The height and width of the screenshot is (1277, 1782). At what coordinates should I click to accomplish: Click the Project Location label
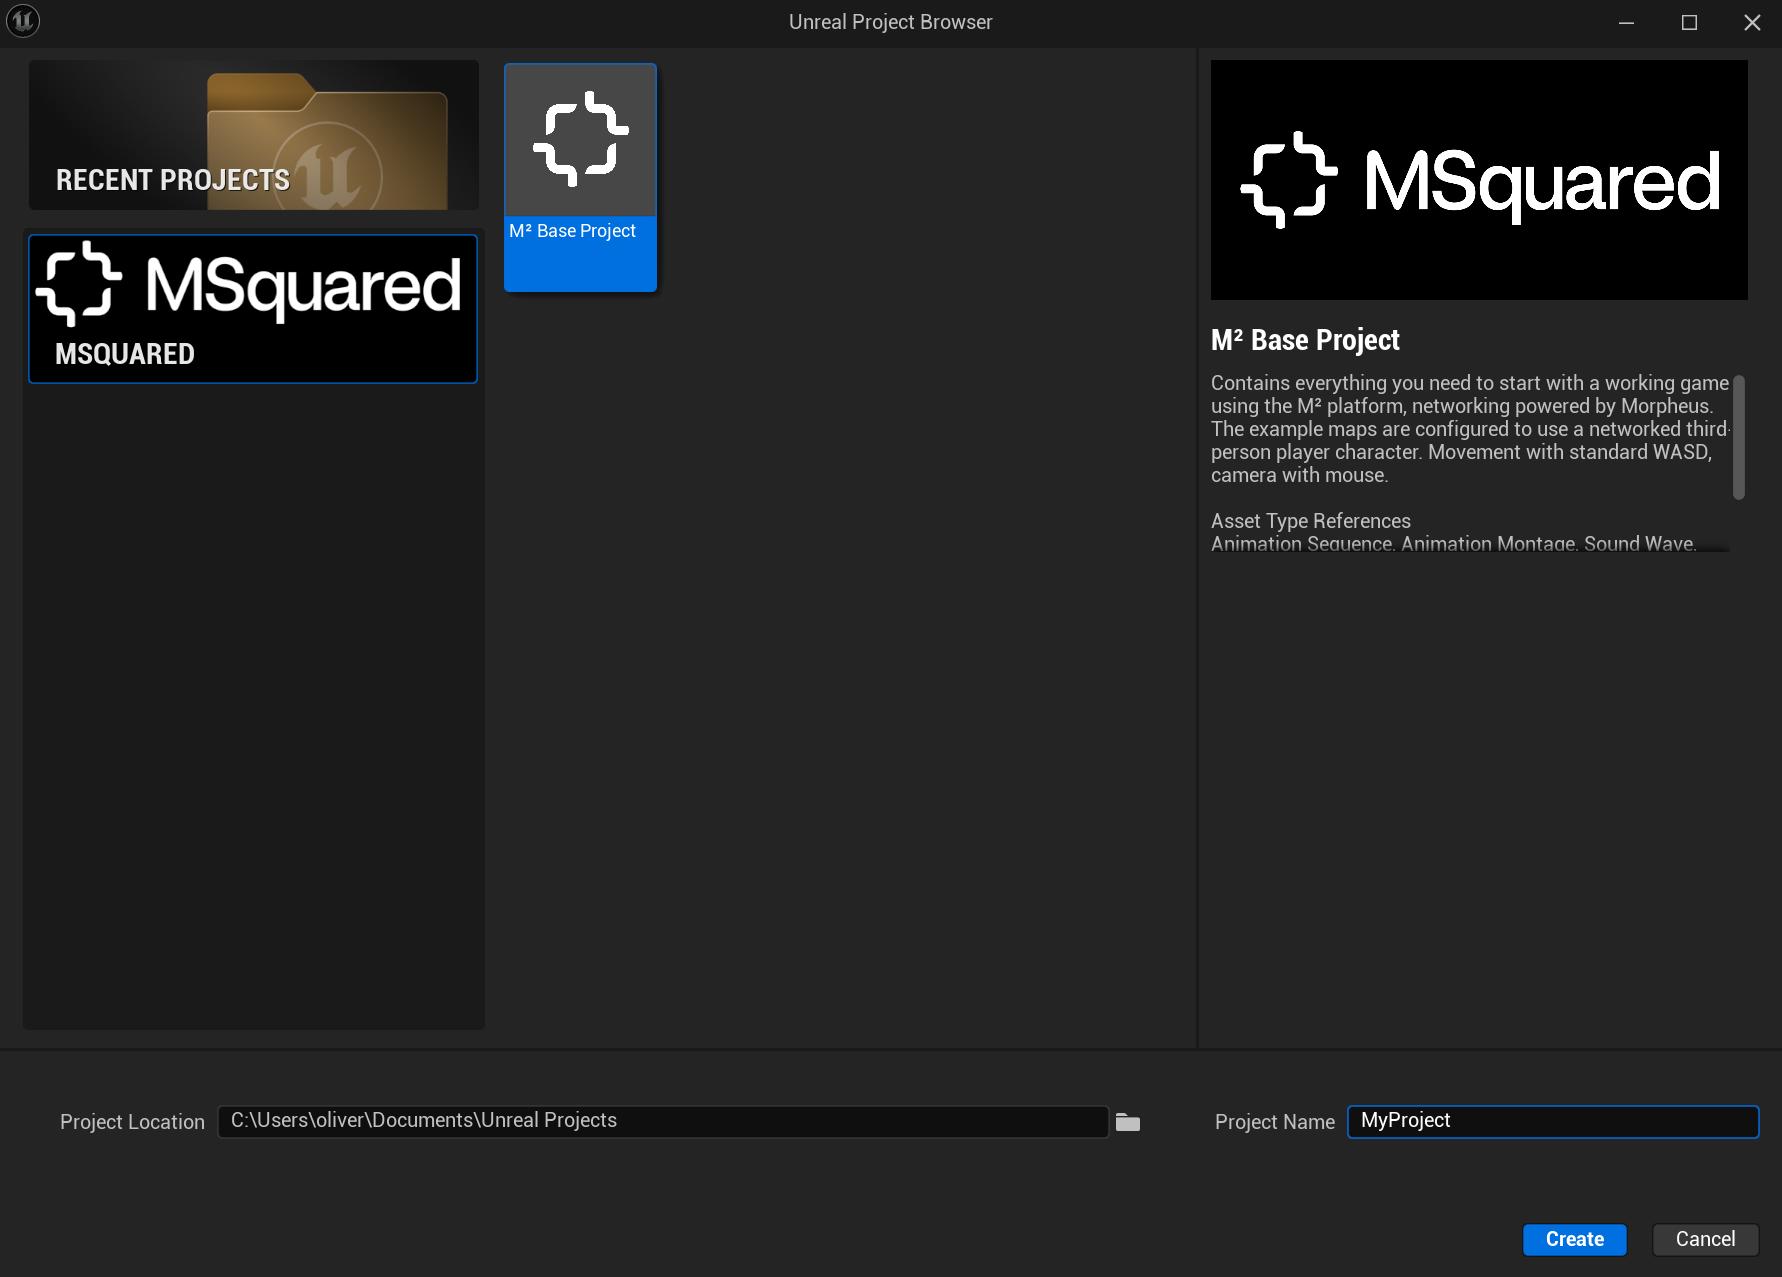click(132, 1122)
